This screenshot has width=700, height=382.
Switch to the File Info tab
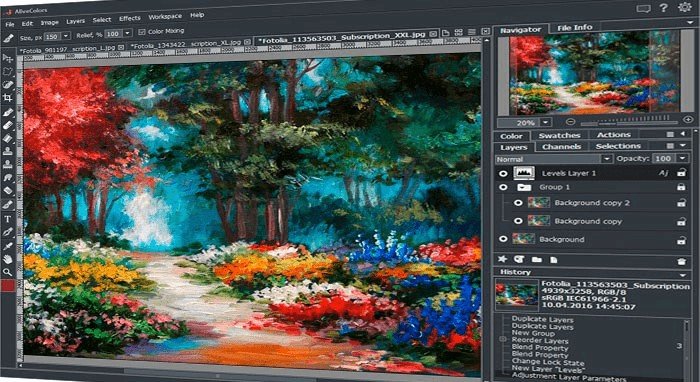point(575,28)
